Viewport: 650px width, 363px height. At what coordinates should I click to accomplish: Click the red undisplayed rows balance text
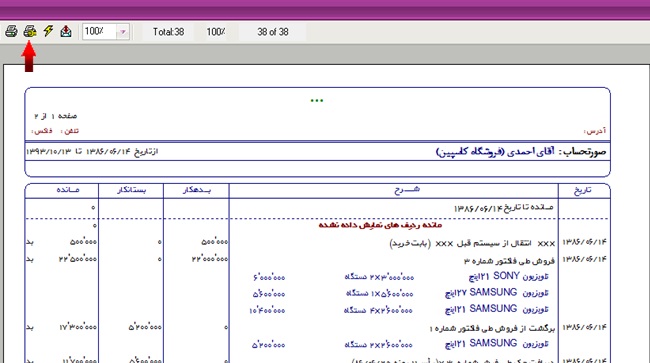(380, 225)
